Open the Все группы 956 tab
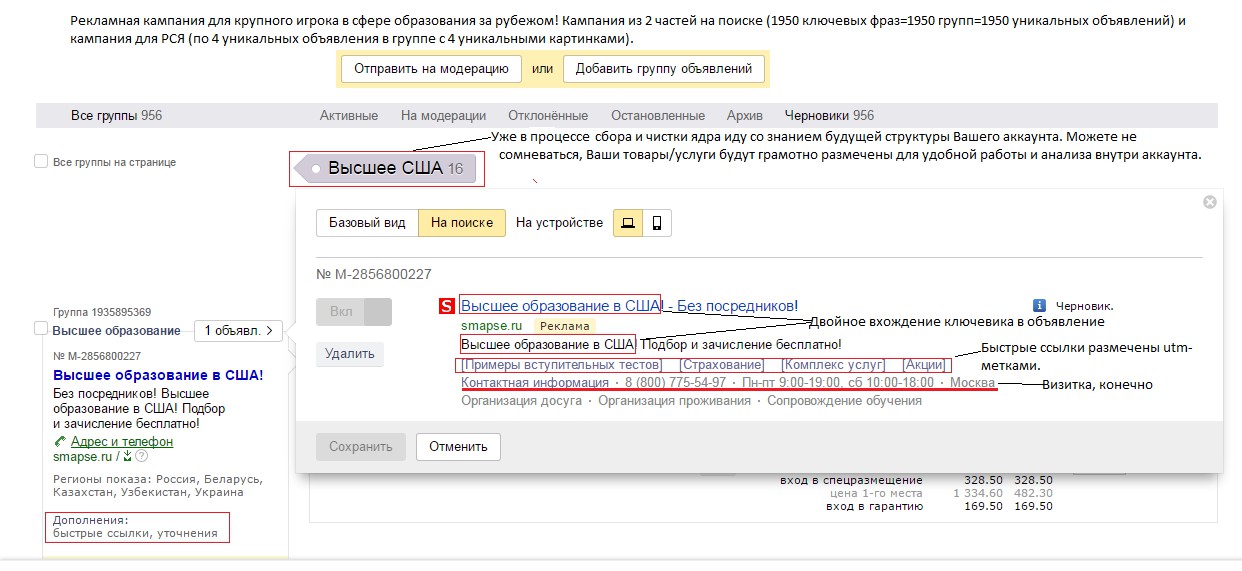Screen dimensions: 1242x571 [x=116, y=115]
